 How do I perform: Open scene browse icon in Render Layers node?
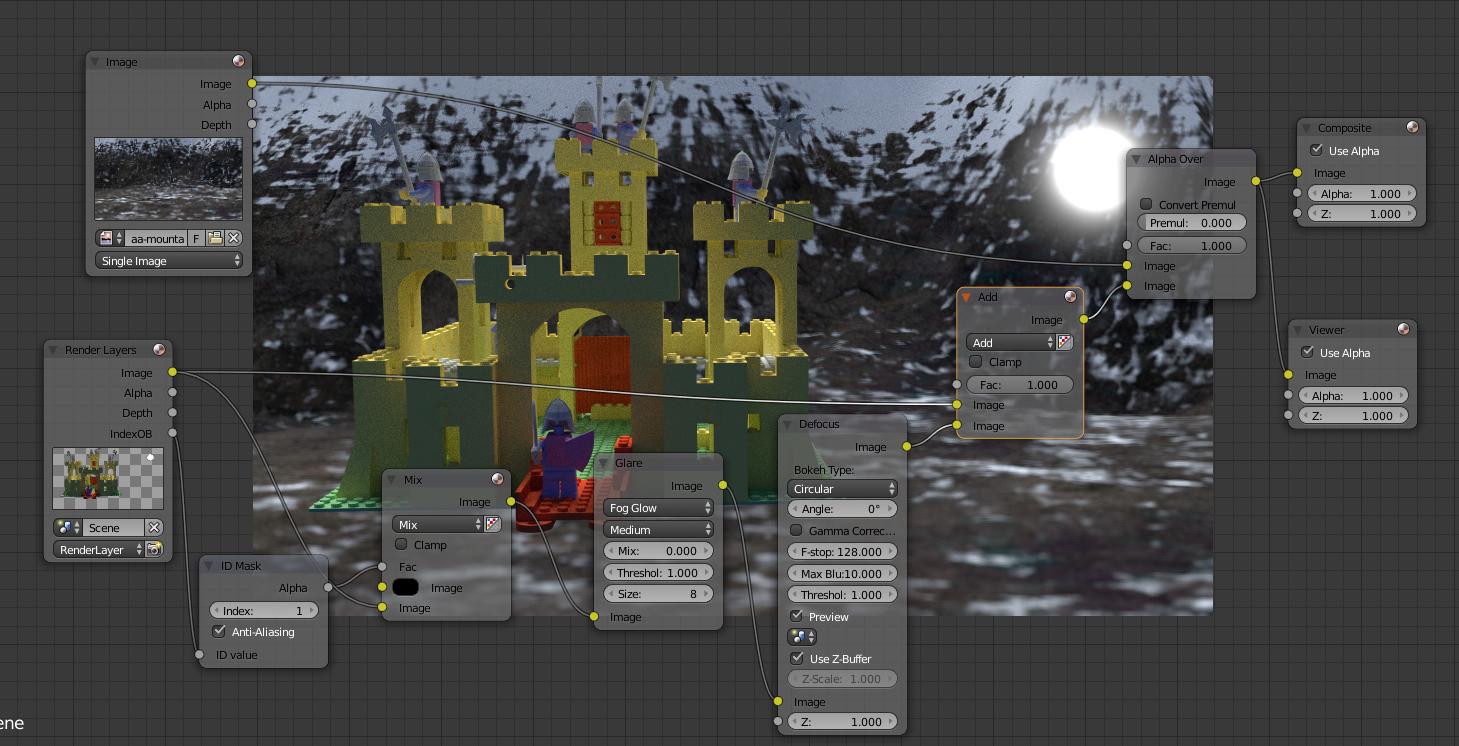click(x=68, y=527)
